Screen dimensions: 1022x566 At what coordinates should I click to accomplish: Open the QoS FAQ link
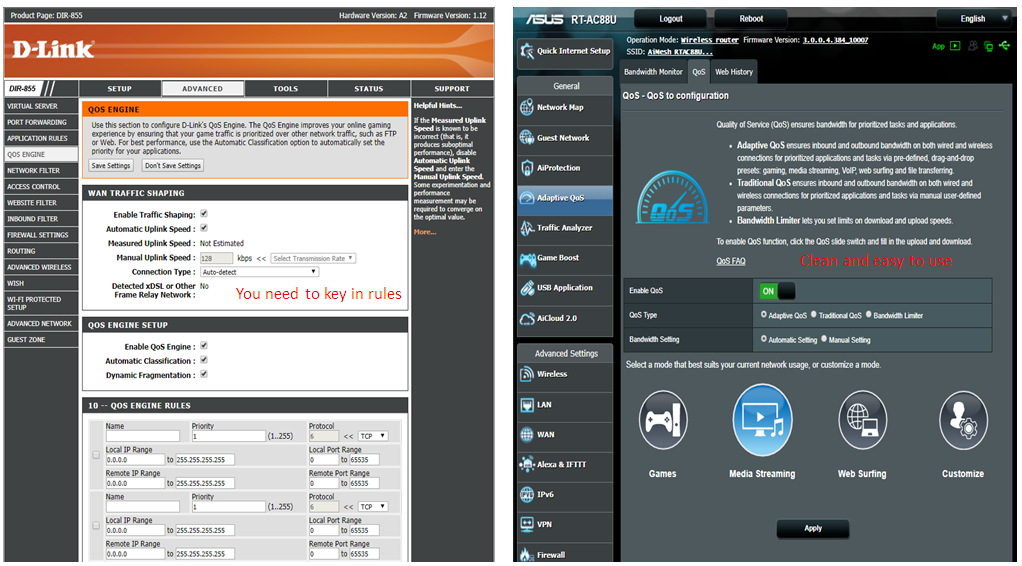(731, 261)
